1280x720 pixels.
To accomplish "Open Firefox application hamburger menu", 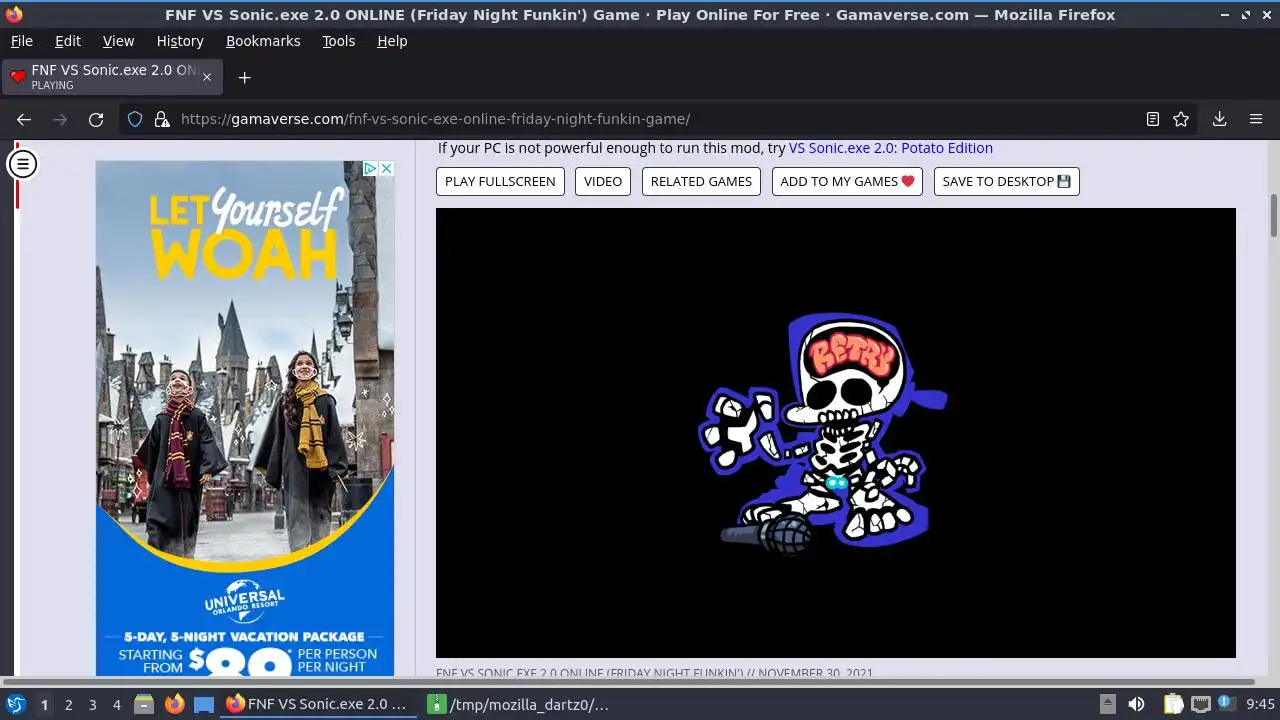I will coord(1256,119).
